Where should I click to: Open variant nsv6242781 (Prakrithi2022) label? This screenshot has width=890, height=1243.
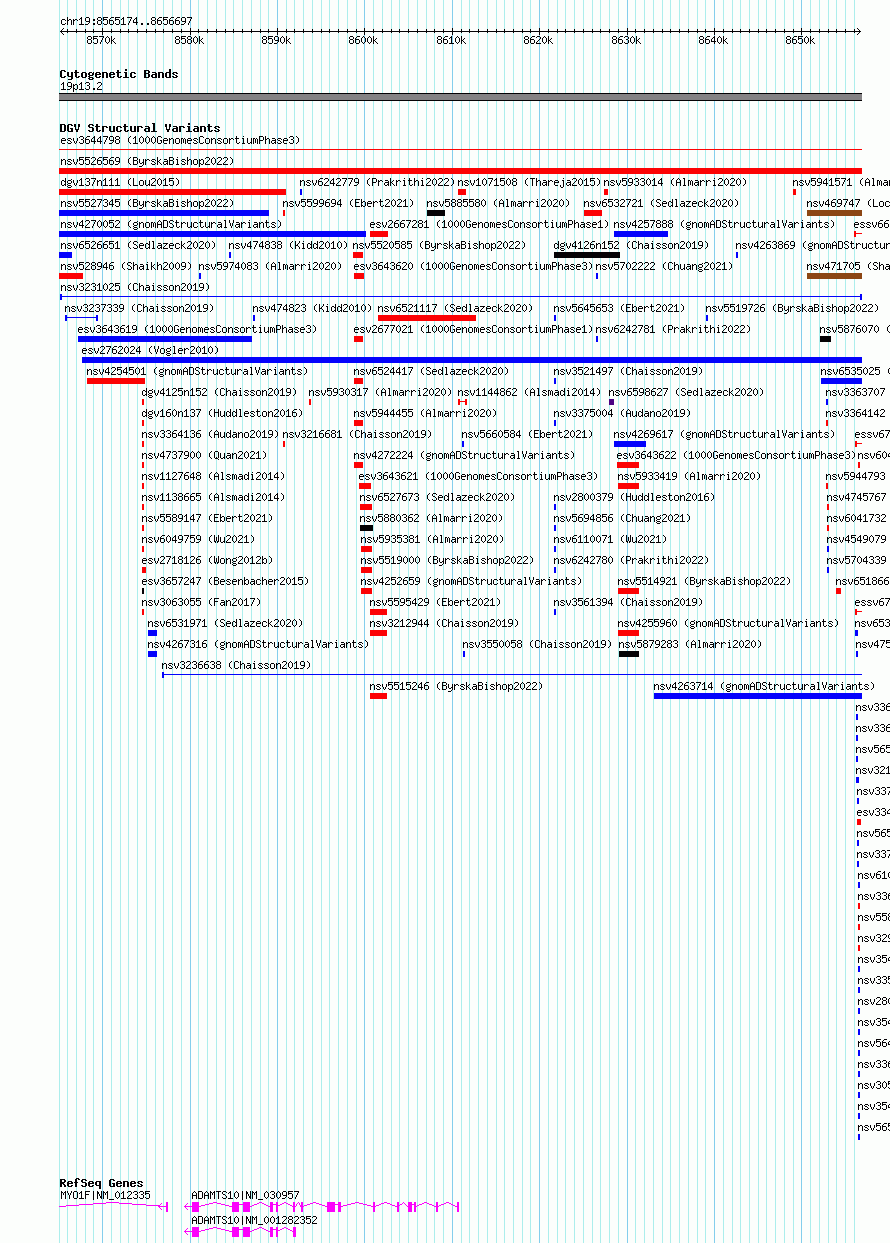[x=673, y=330]
